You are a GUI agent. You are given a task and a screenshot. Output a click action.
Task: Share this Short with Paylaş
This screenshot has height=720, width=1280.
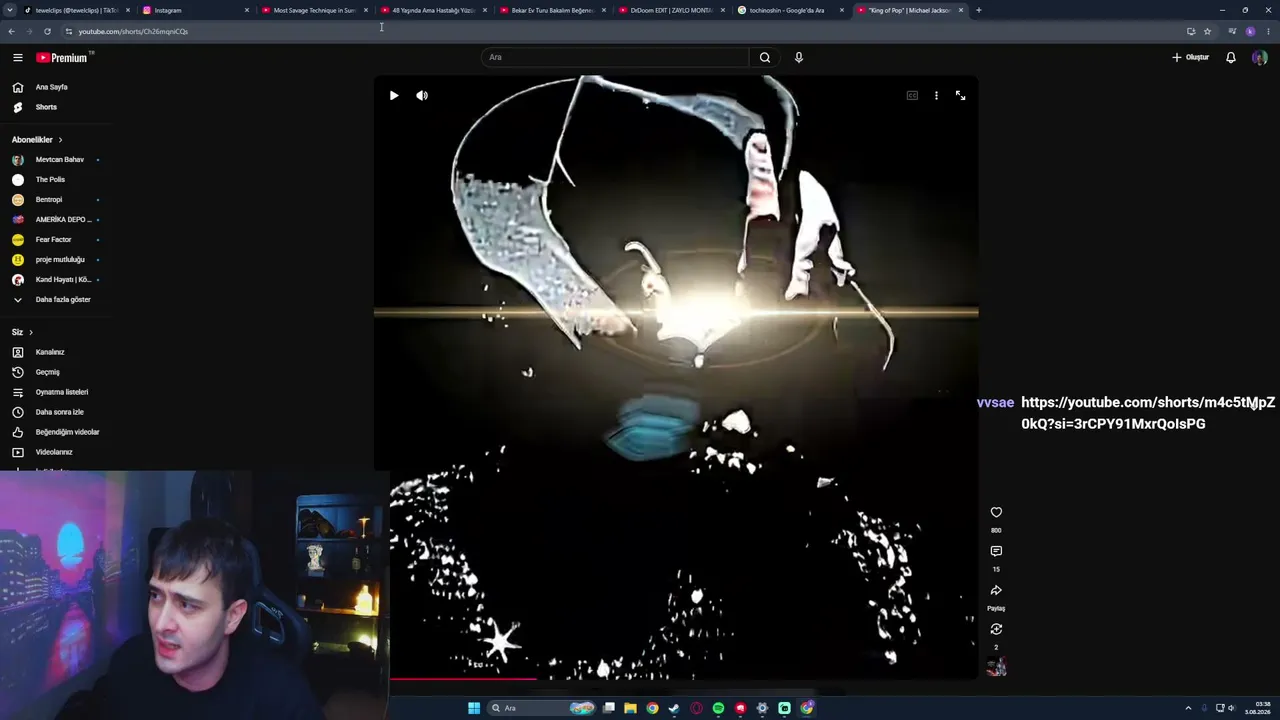click(996, 591)
